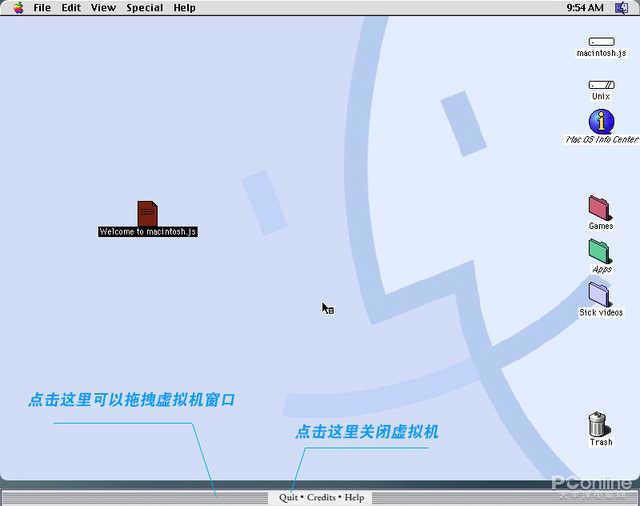Image resolution: width=640 pixels, height=506 pixels.
Task: Click the Credits link
Action: (321, 497)
